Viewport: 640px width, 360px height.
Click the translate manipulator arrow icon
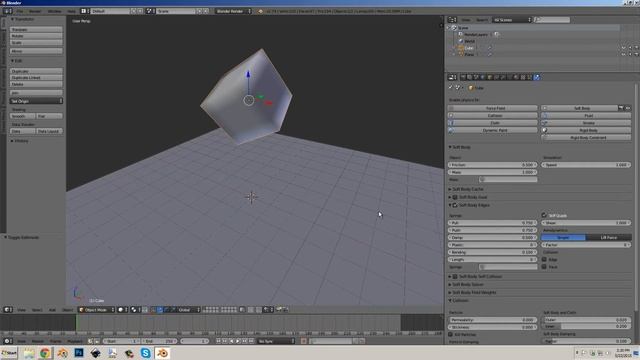[x=160, y=310]
